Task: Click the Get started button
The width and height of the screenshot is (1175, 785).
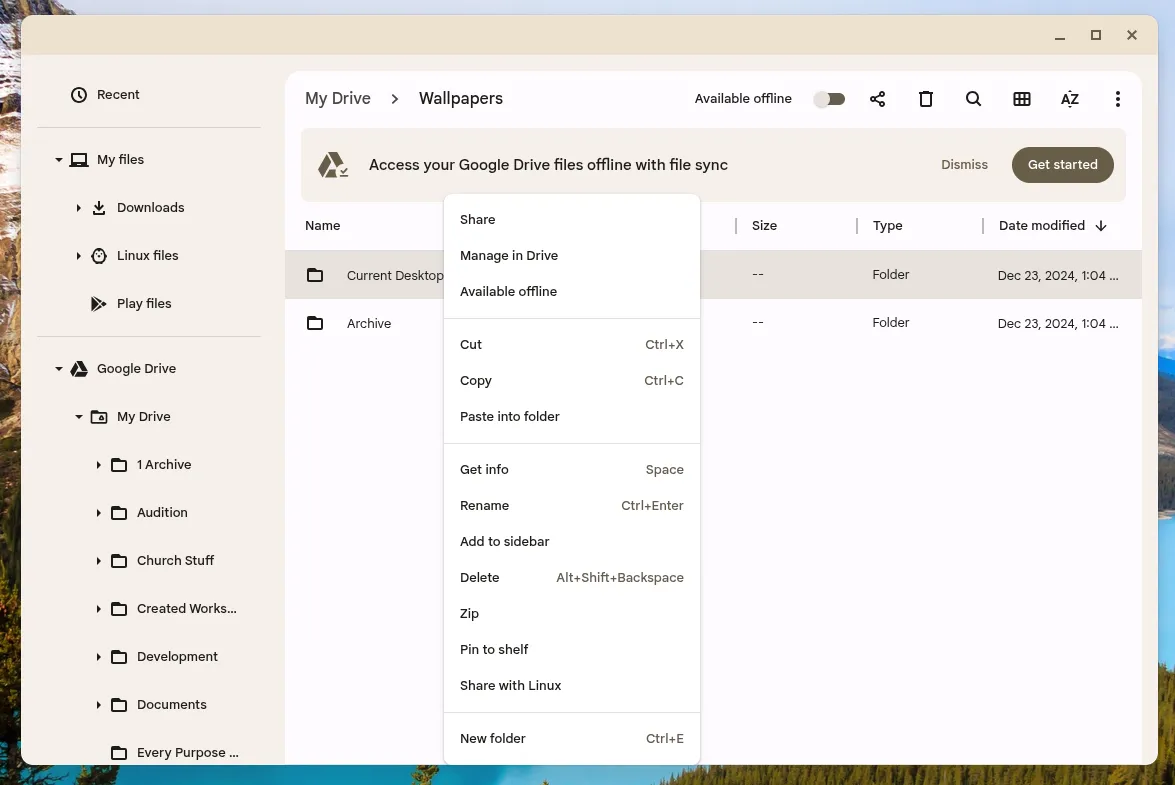Action: (1062, 165)
